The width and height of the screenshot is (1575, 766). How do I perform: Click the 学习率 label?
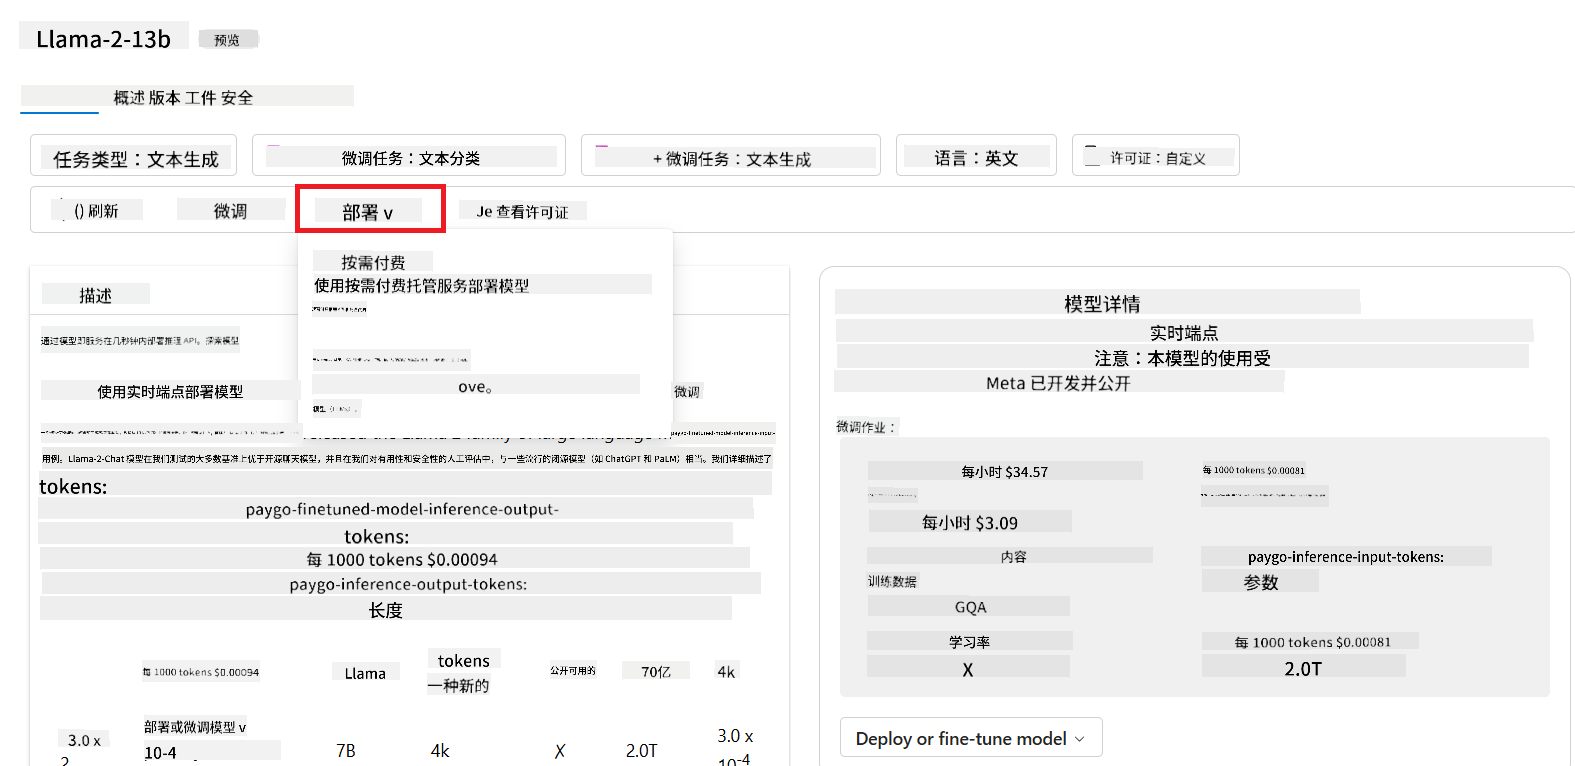point(969,642)
